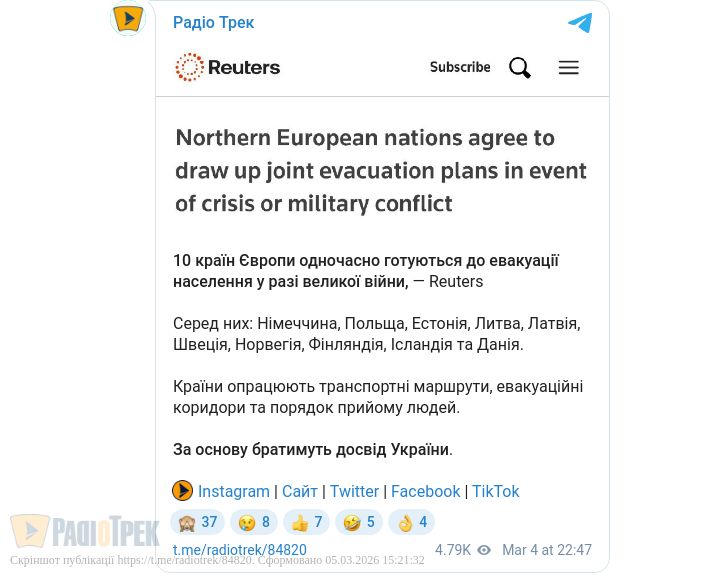The height and width of the screenshot is (578, 720).
Task: Click the Telegram paper plane icon
Action: coord(580,22)
